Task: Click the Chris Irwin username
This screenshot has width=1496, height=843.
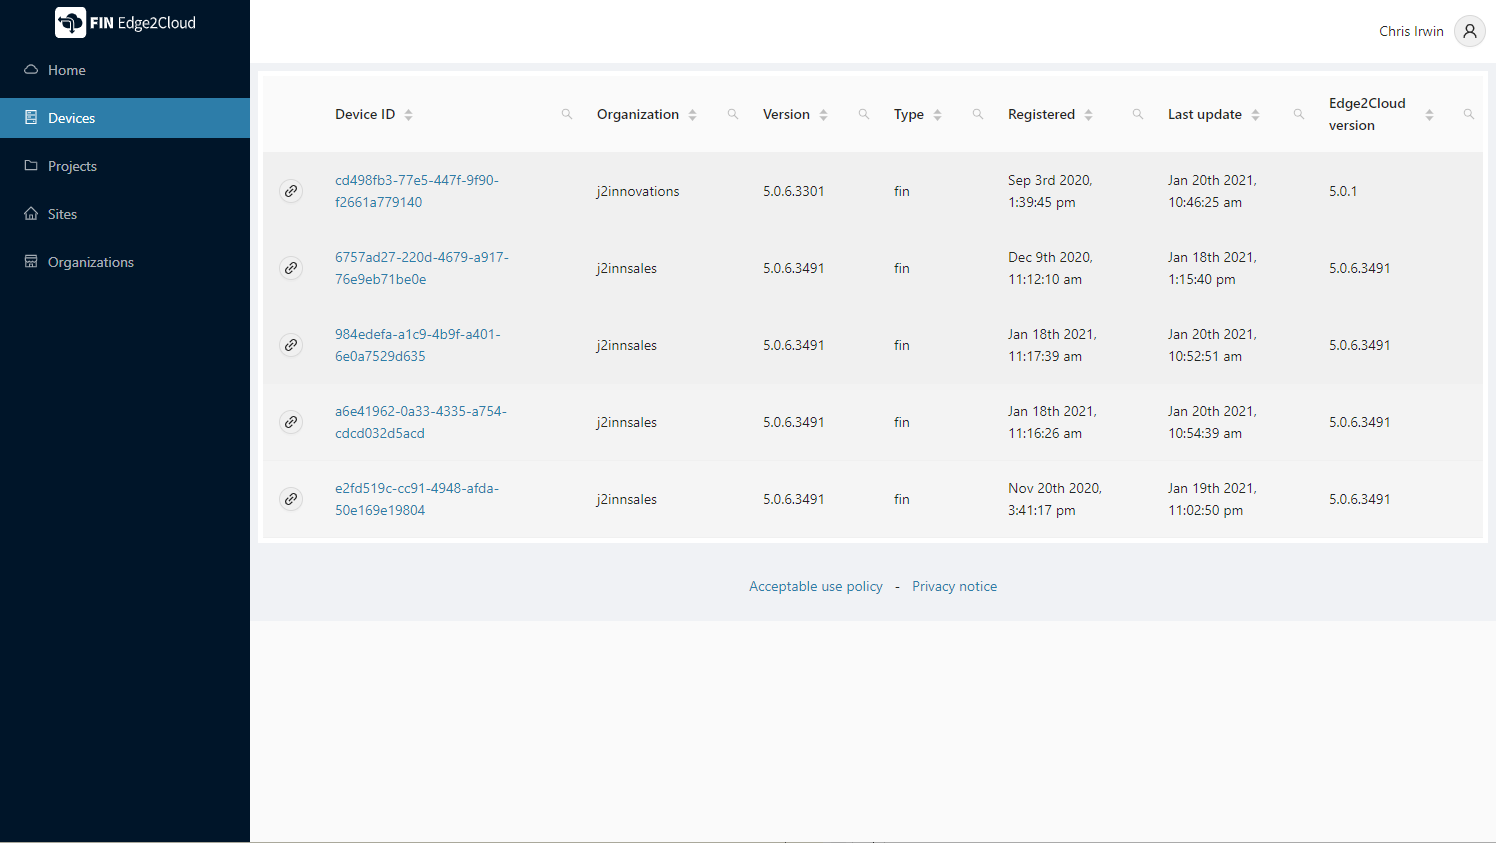Action: pos(1411,31)
